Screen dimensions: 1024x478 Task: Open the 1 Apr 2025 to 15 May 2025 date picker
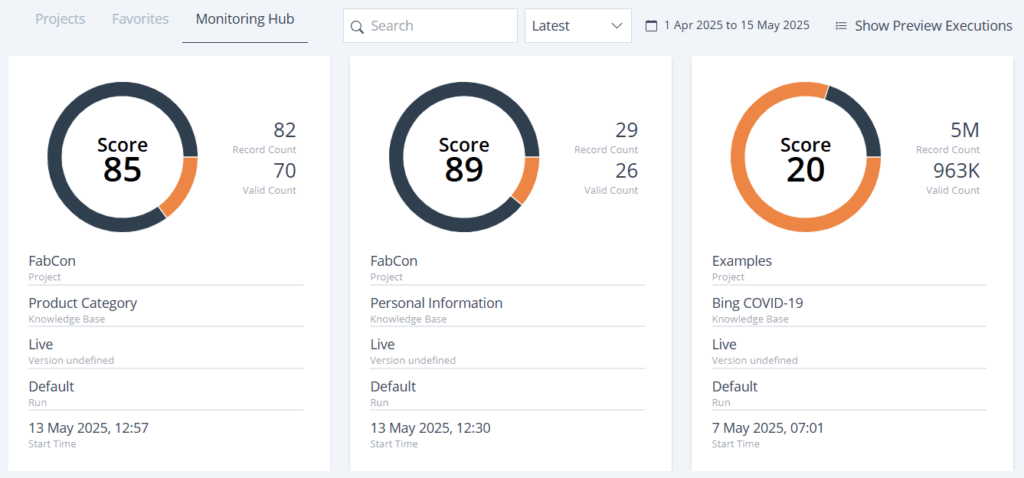[728, 26]
